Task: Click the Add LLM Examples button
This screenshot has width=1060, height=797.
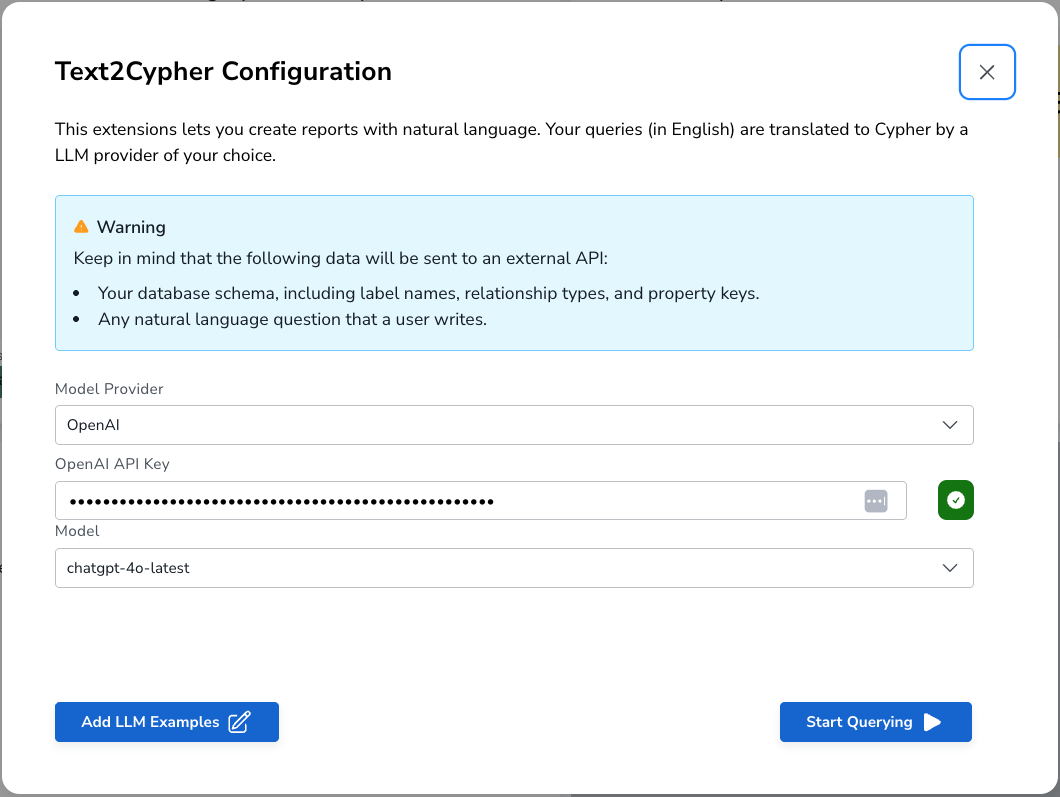Action: pyautogui.click(x=166, y=721)
